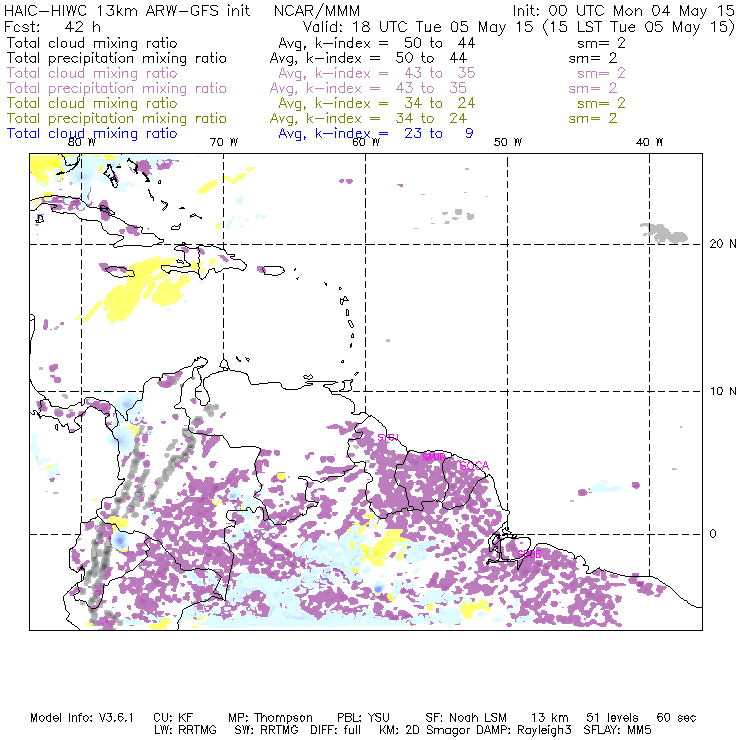
Task: Click the 'SFLAY: MM5' footer entry
Action: pyautogui.click(x=617, y=730)
